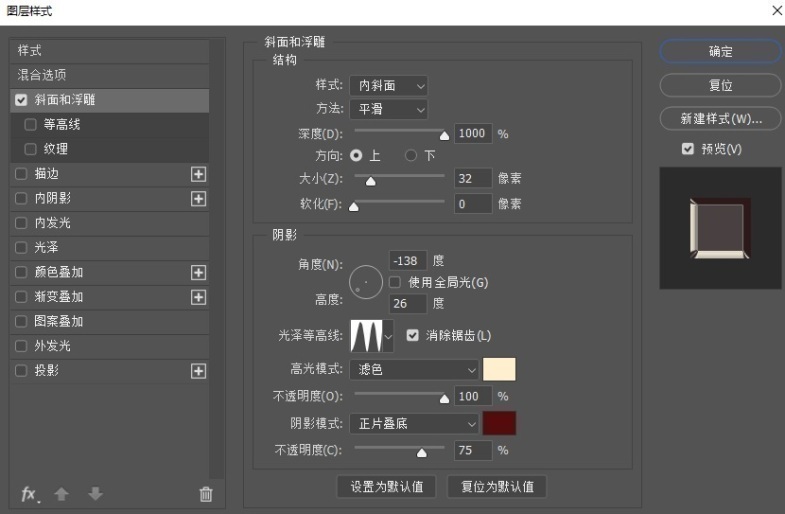Viewport: 785px width, 514px height.
Task: Click the plus icon next to 内阴影
Action: coord(198,199)
